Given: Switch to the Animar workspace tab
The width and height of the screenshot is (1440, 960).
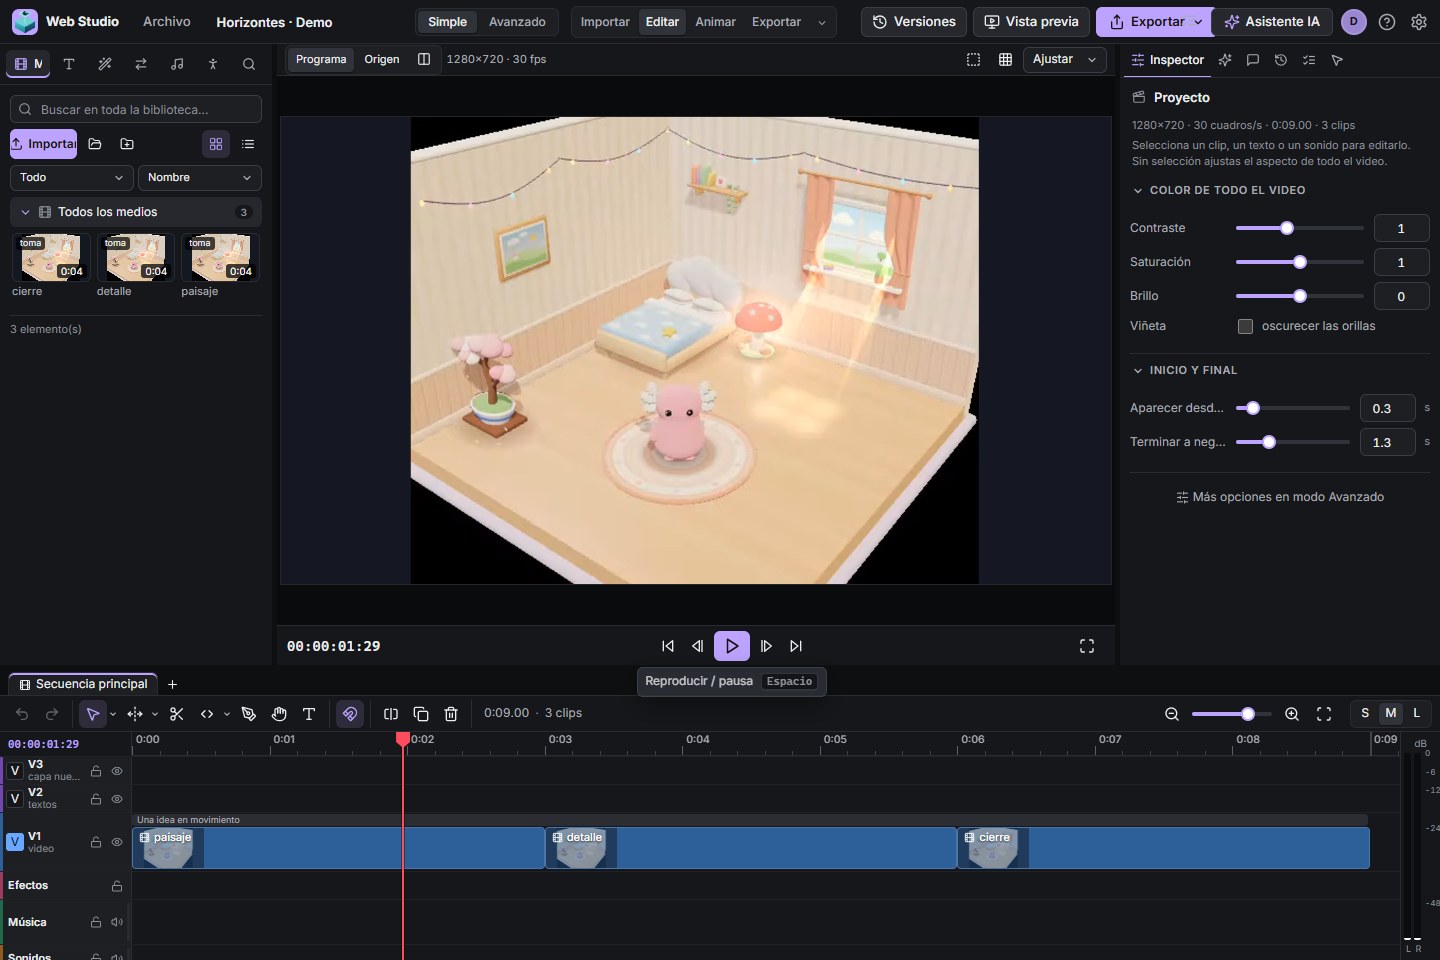Looking at the screenshot, I should click(x=715, y=22).
